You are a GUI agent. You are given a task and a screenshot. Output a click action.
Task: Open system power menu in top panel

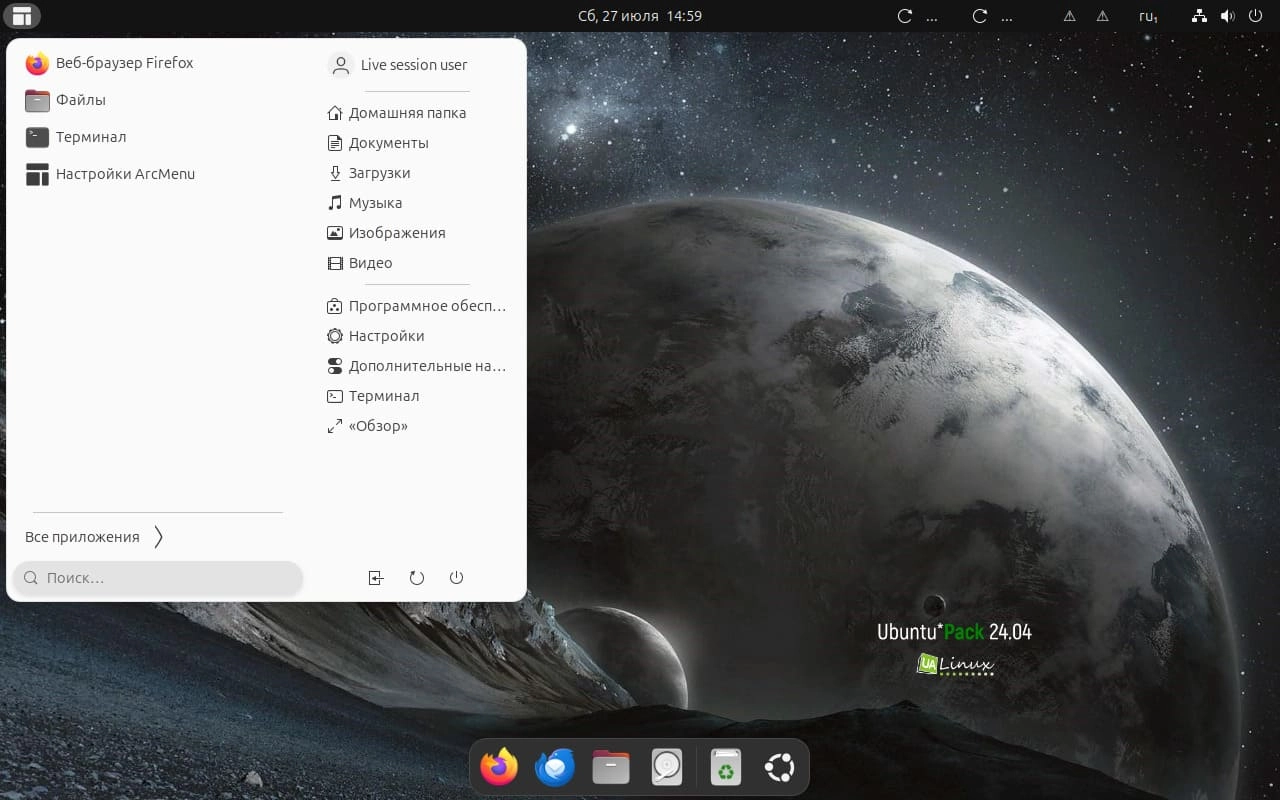pos(1255,16)
